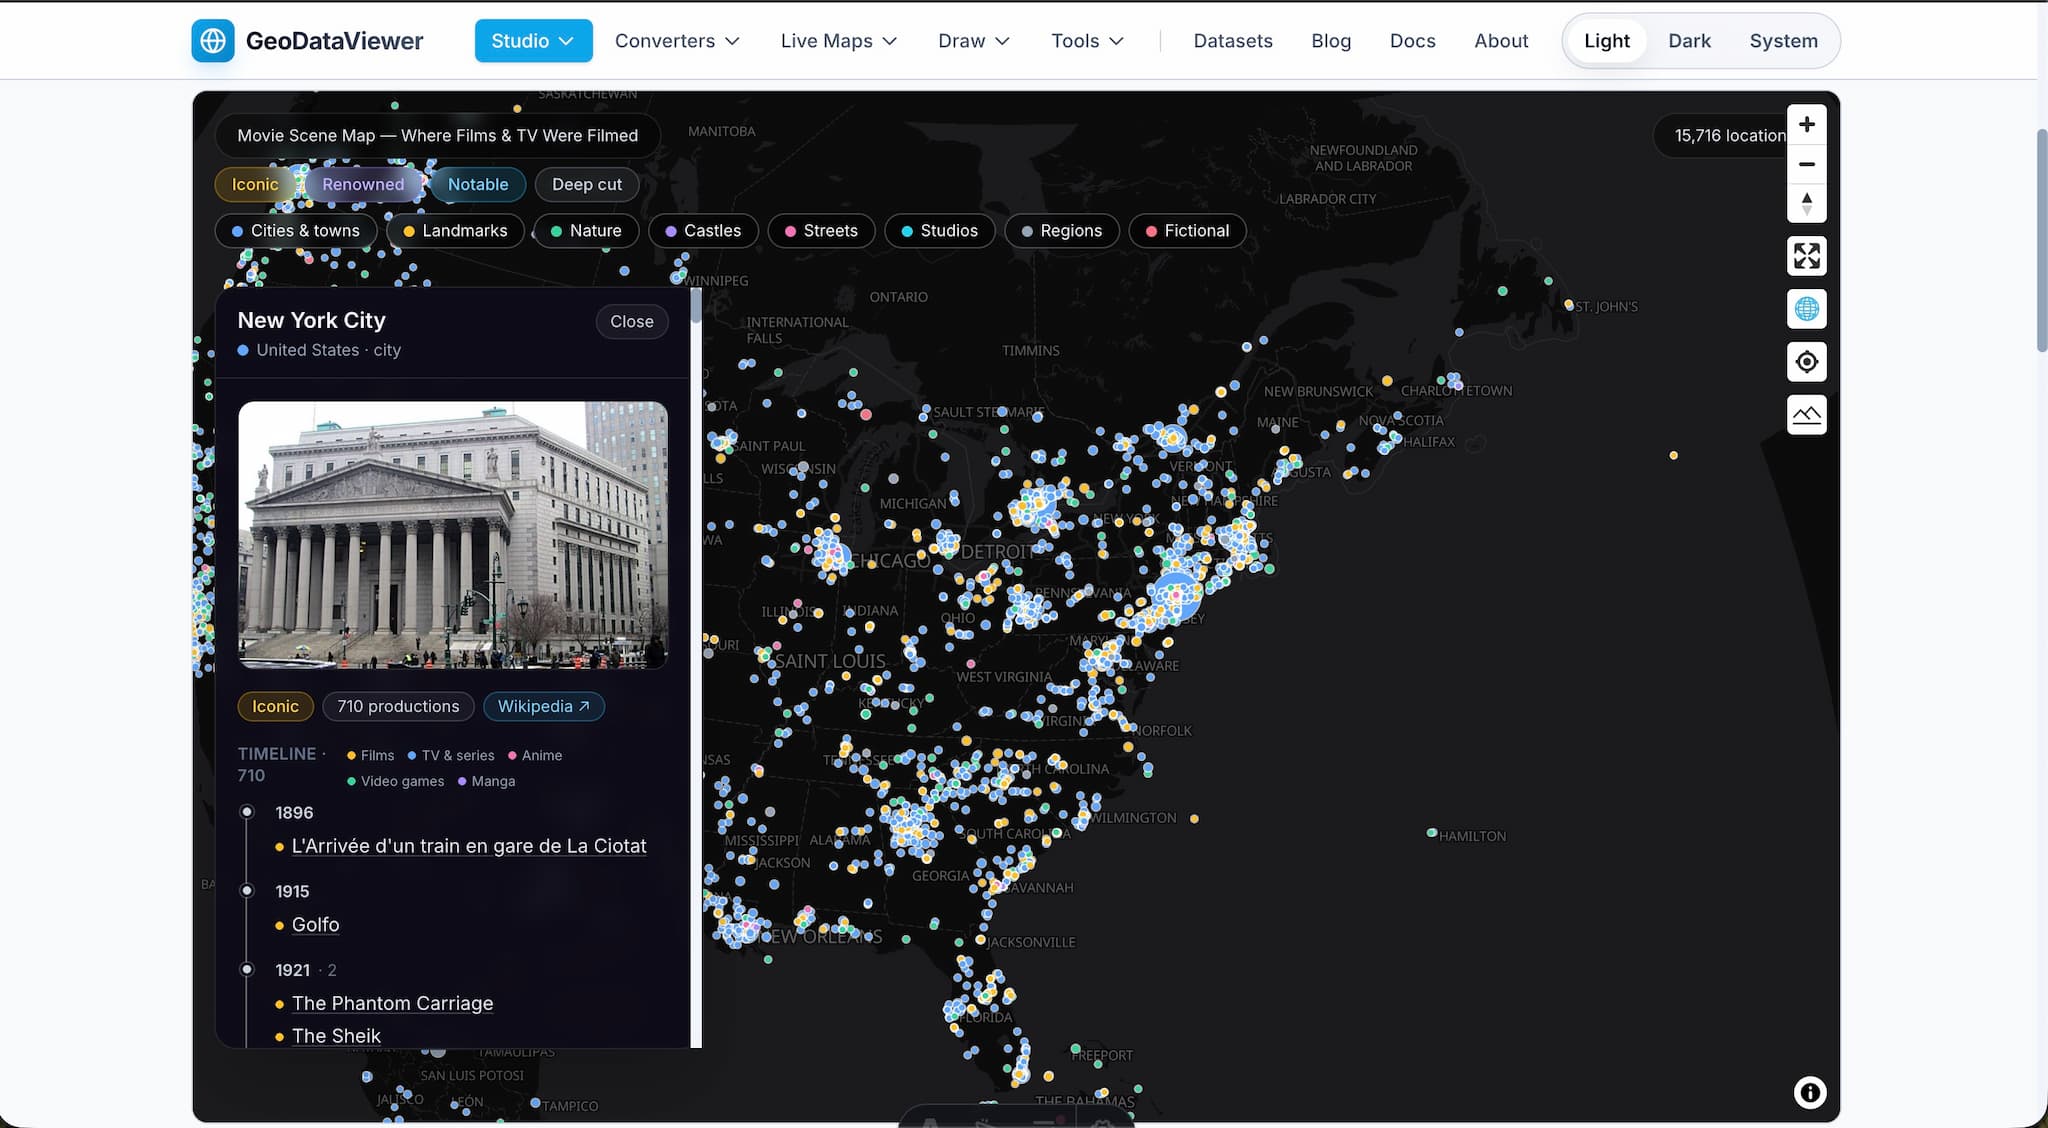Screen dimensions: 2048x1128
Task: Toggle the Renowned tier filter
Action: (x=363, y=184)
